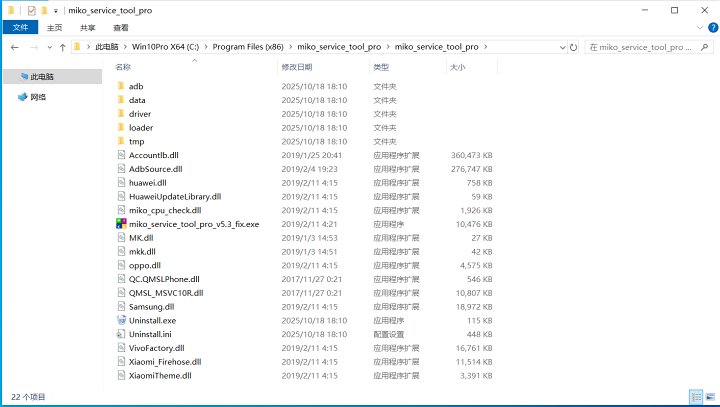Viewport: 720px width, 407px height.
Task: Click the new folder quick access icon
Action: (44, 10)
